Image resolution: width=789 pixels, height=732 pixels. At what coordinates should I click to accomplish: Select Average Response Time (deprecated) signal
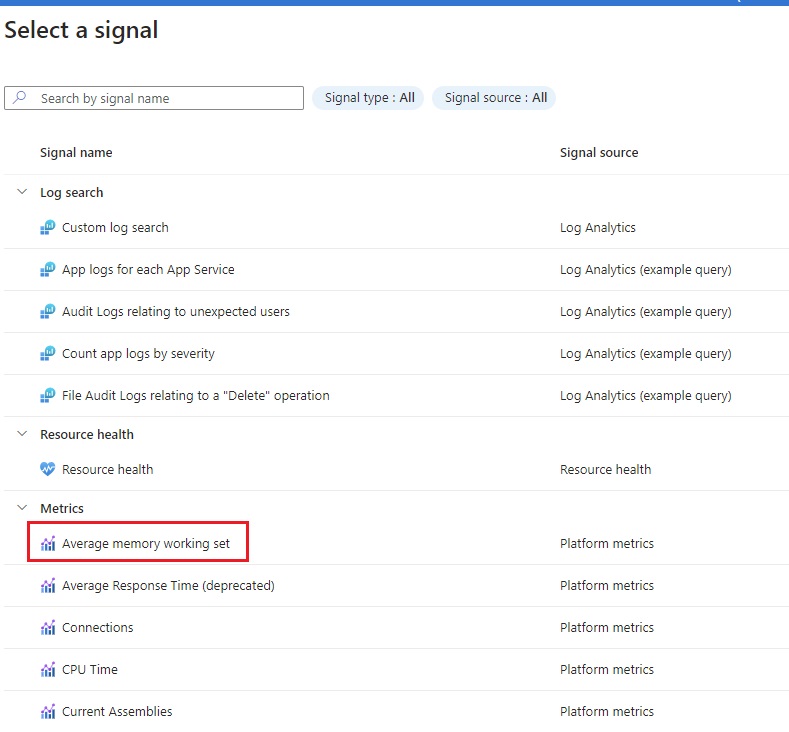coord(169,586)
